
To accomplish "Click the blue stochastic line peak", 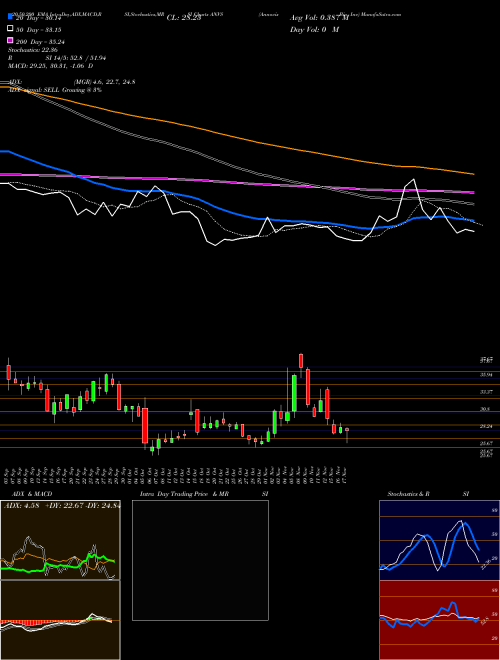I will [466, 524].
